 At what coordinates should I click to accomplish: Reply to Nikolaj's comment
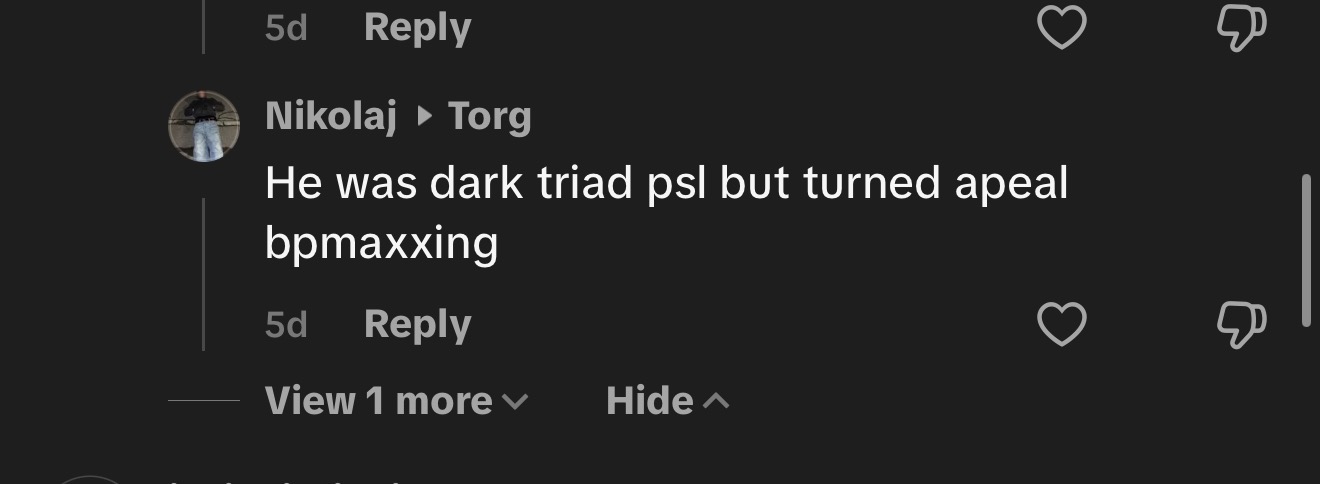[417, 324]
